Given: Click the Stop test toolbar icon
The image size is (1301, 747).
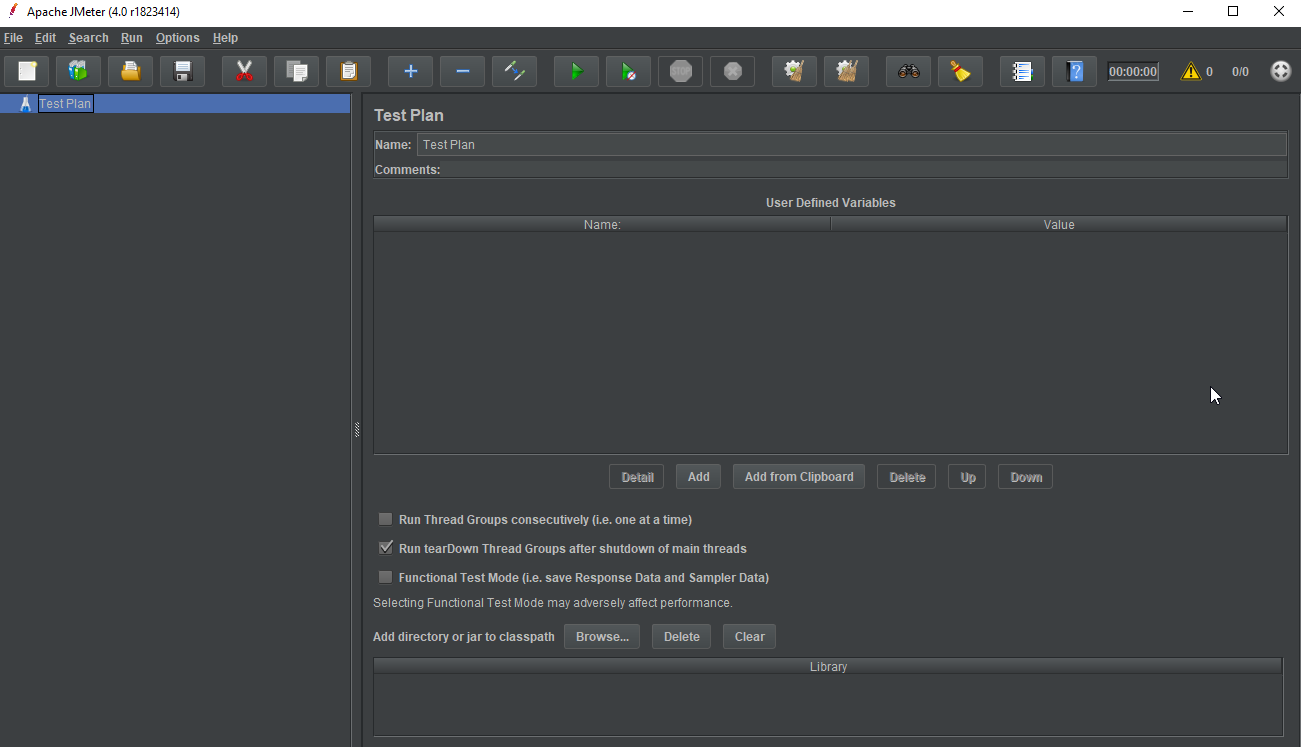Looking at the screenshot, I should click(x=681, y=72).
